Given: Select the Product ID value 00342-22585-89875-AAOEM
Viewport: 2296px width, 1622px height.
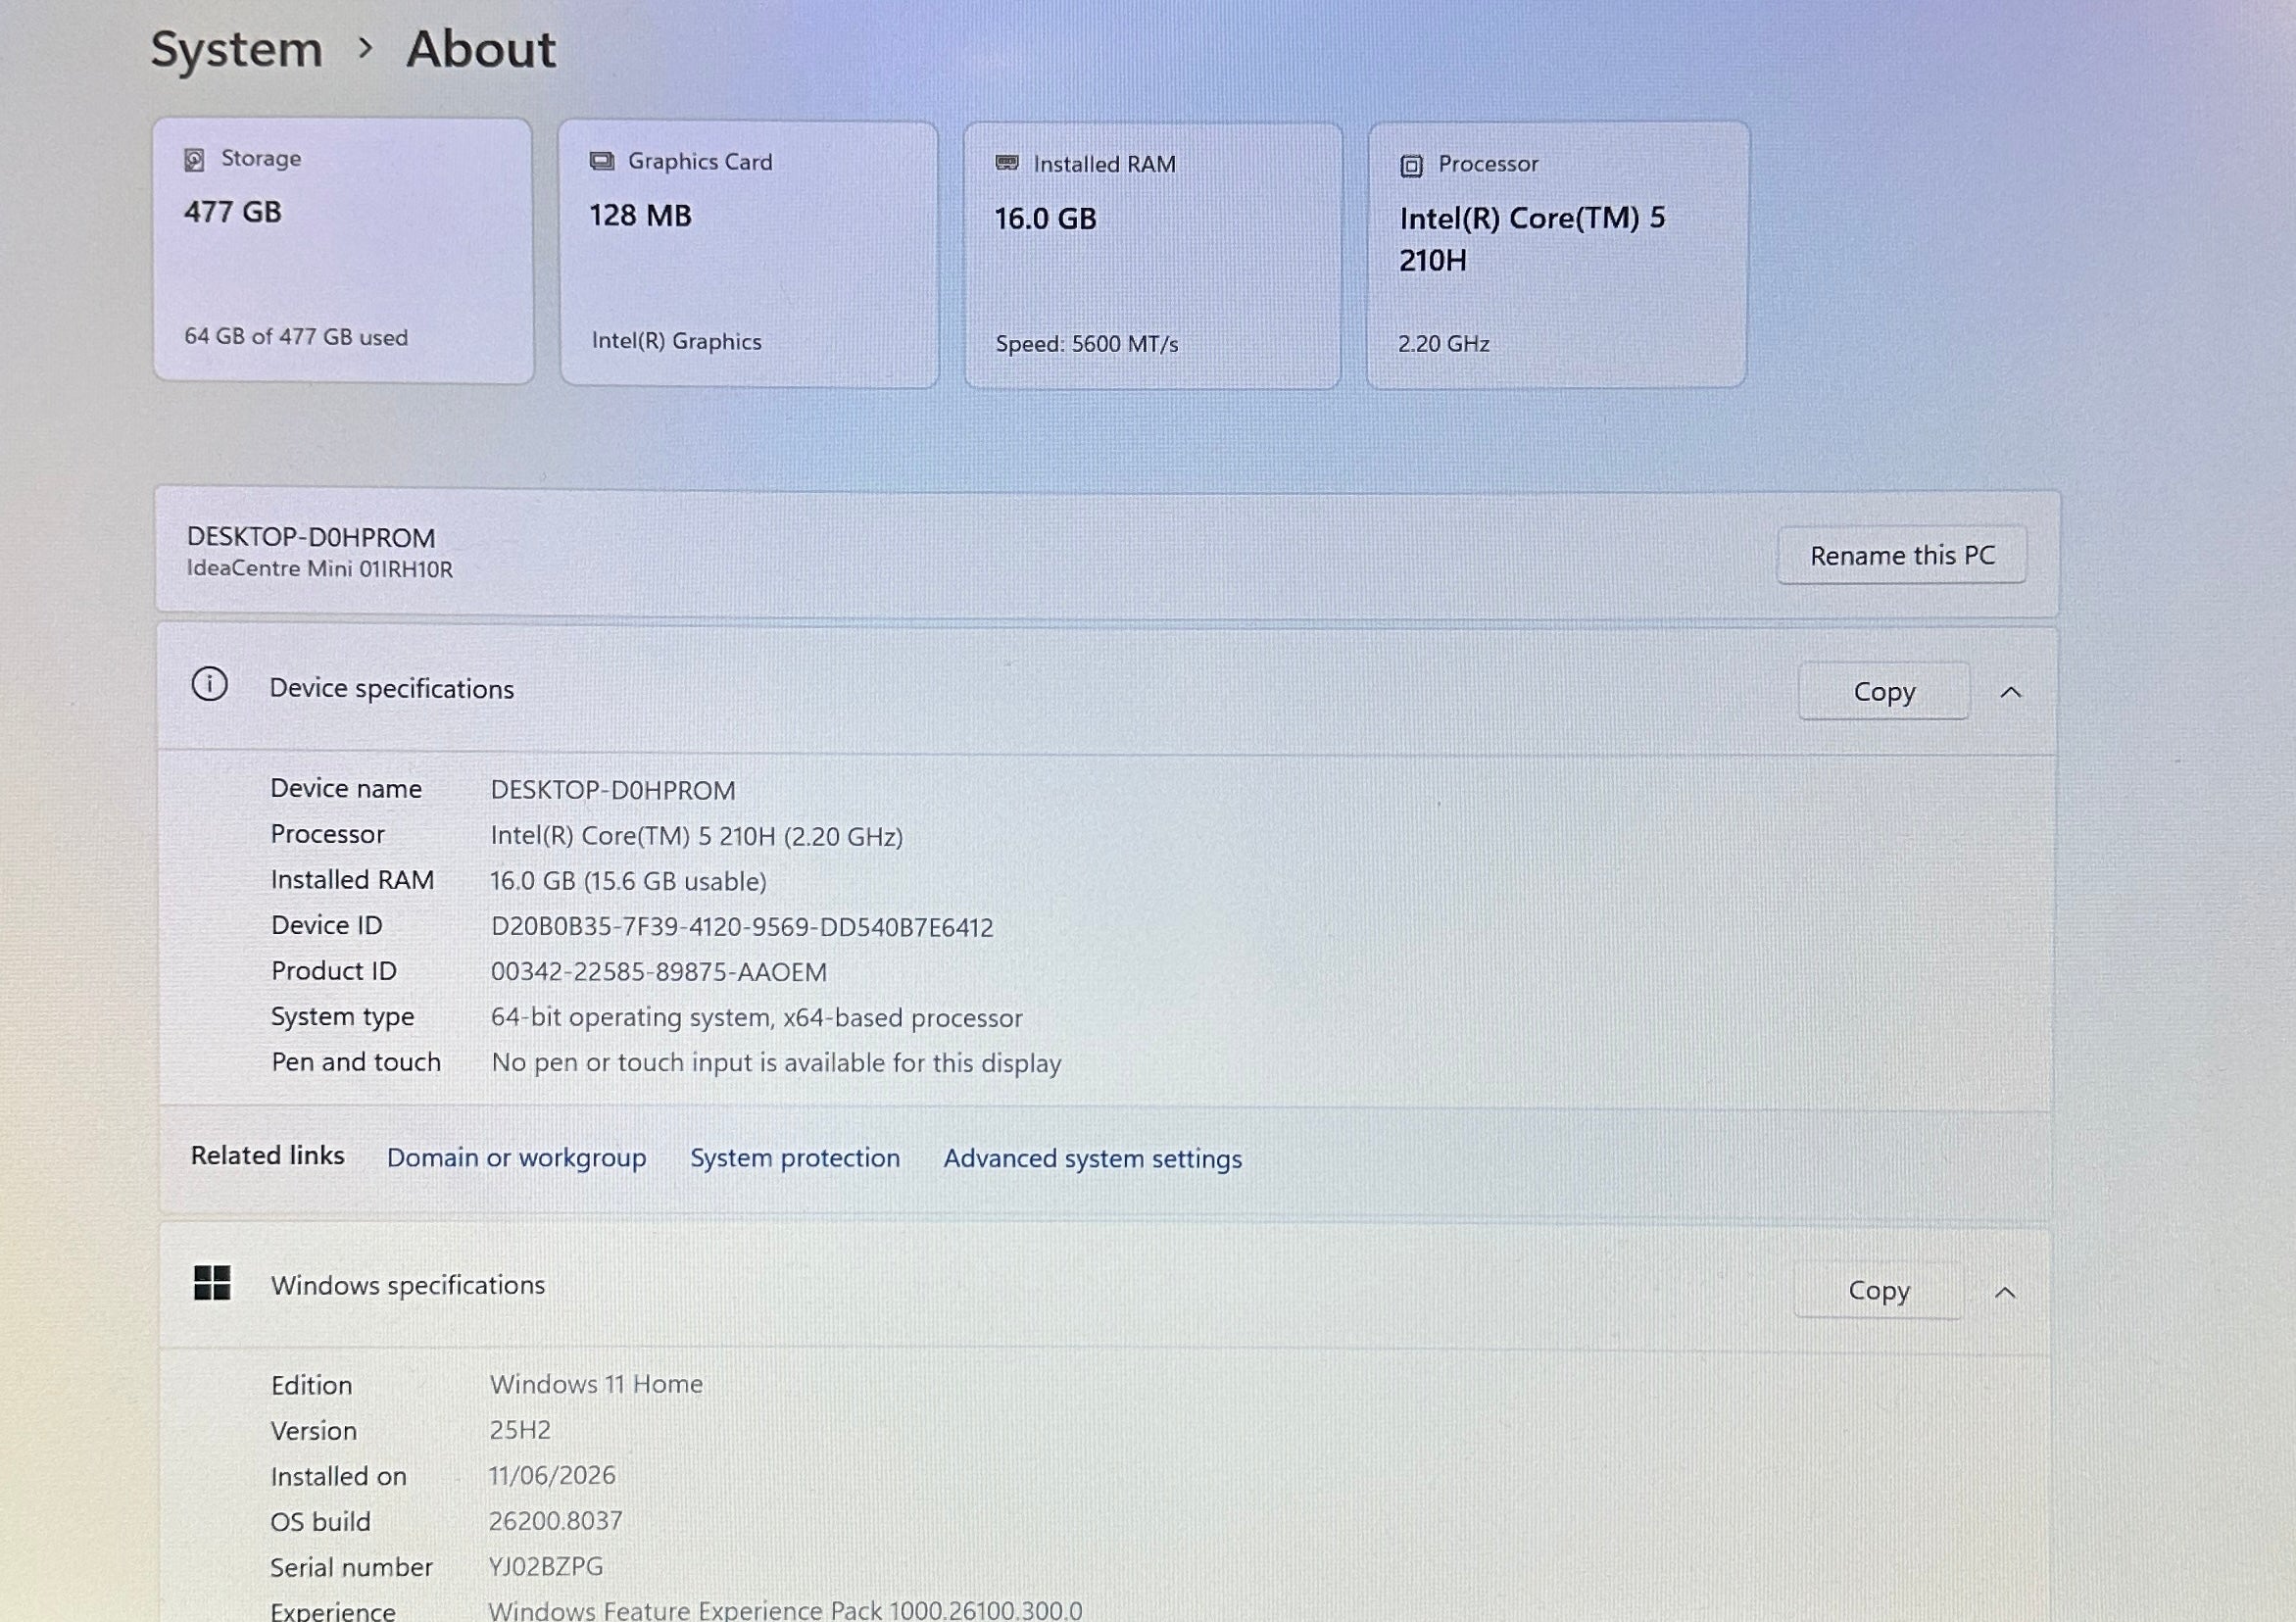Looking at the screenshot, I should click(658, 972).
